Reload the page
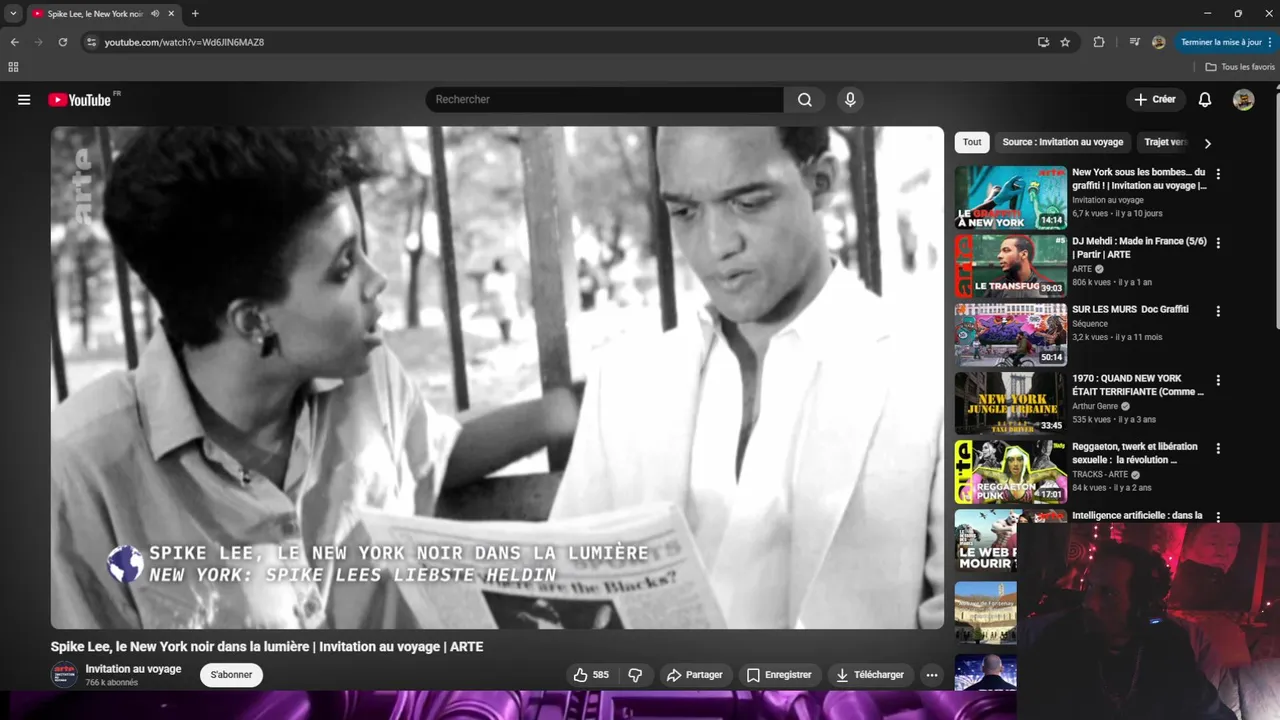 point(62,42)
